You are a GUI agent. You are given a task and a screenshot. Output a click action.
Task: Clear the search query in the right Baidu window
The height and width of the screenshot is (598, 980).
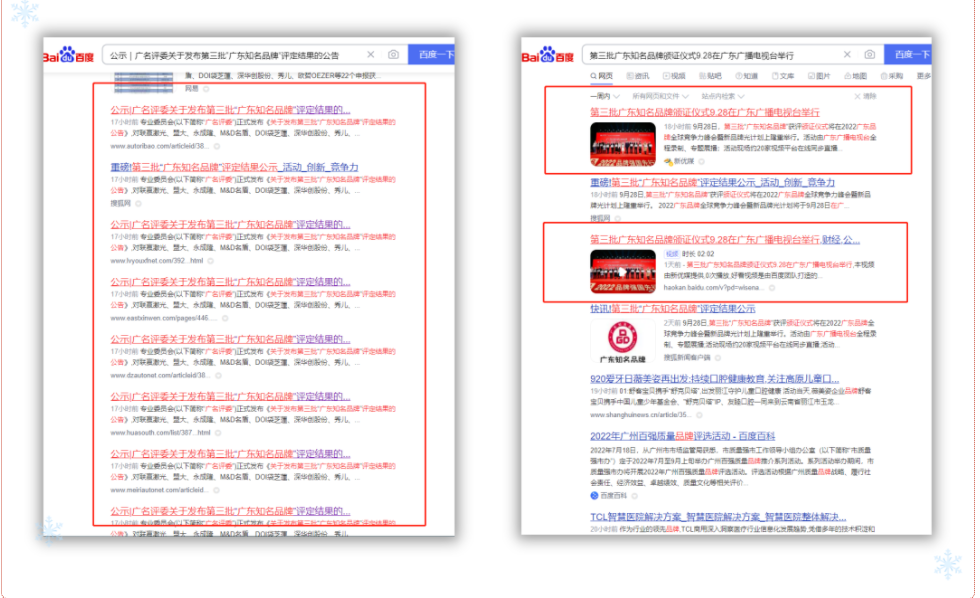point(847,55)
